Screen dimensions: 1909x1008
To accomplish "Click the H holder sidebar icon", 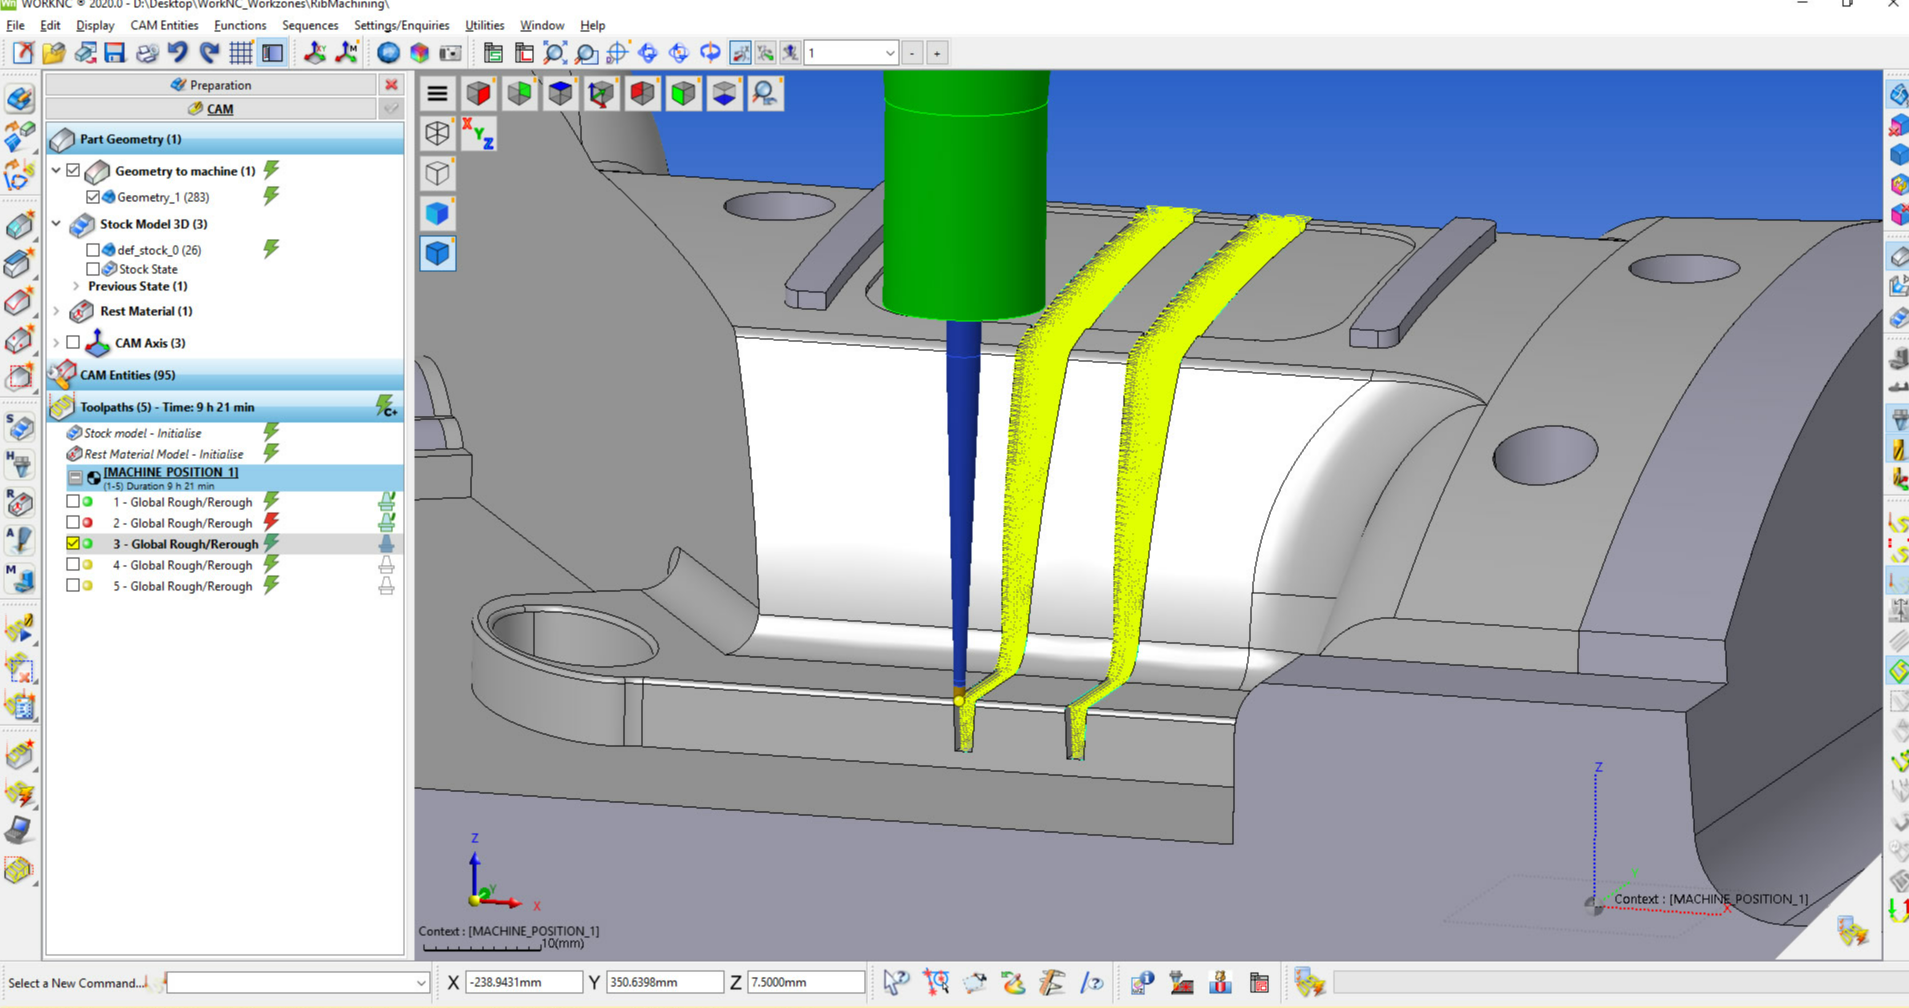I will [19, 465].
